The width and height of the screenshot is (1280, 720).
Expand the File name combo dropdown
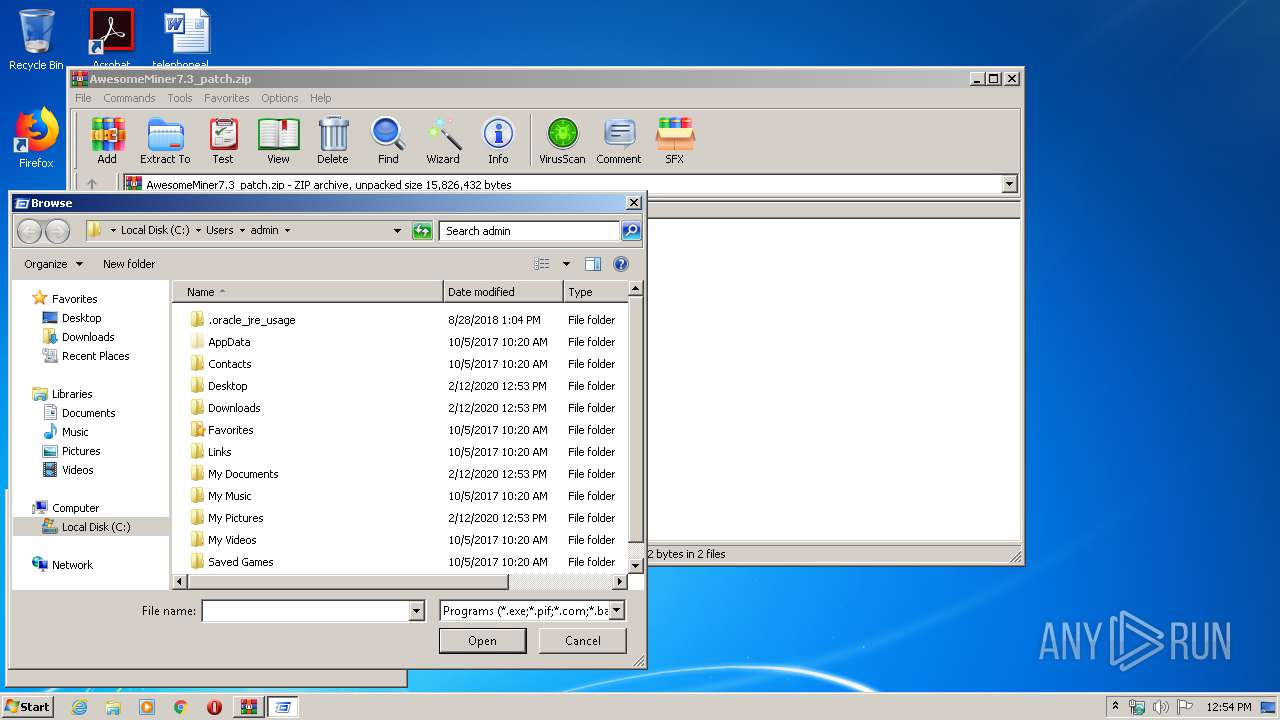[x=417, y=610]
